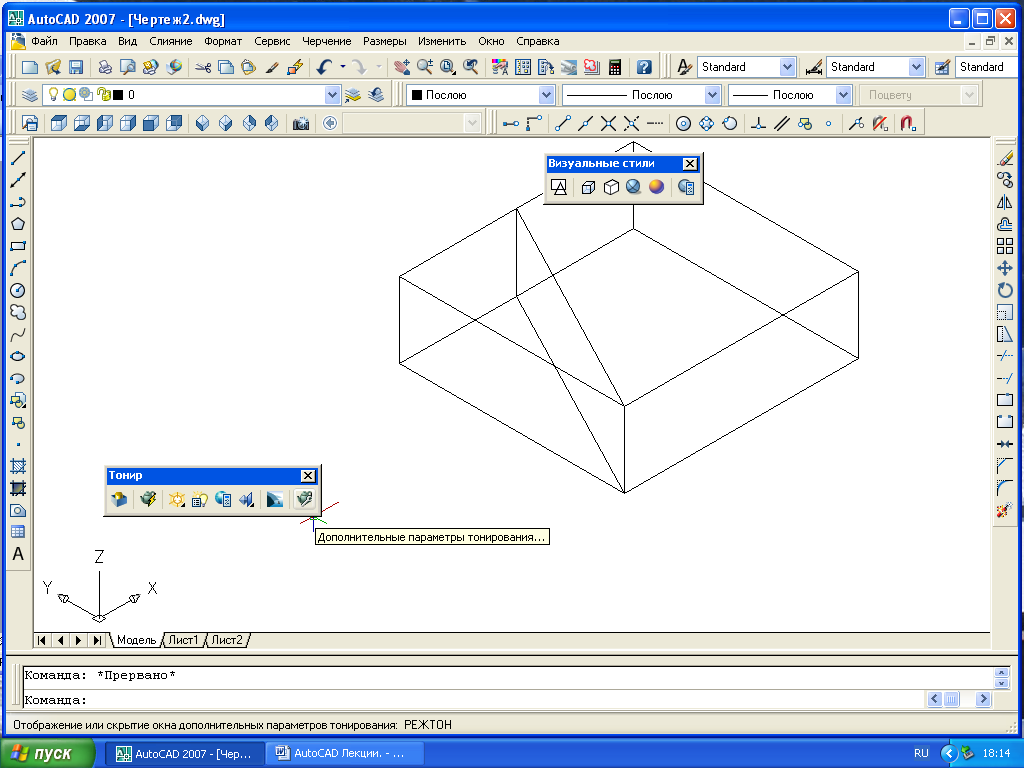Toggle layer 0 lock icon

tap(103, 95)
